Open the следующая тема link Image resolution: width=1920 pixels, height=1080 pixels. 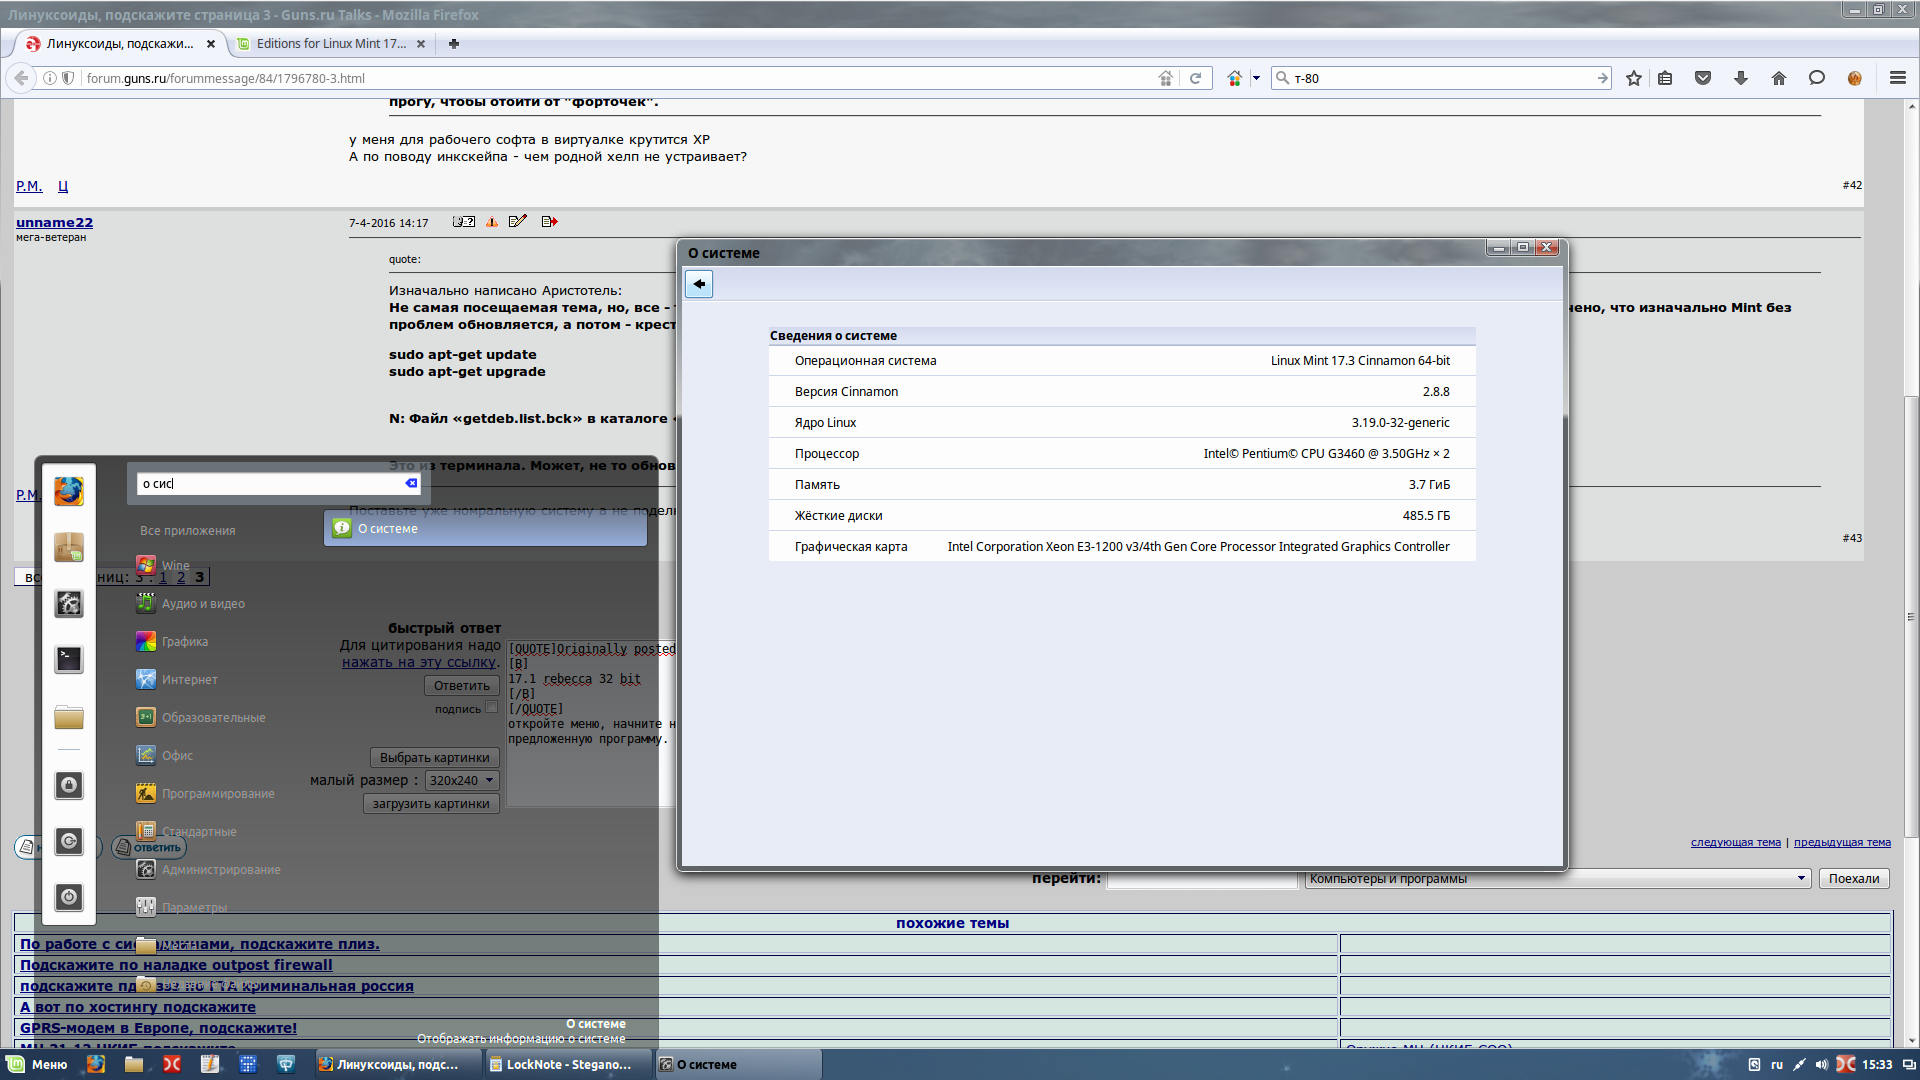click(x=1736, y=843)
